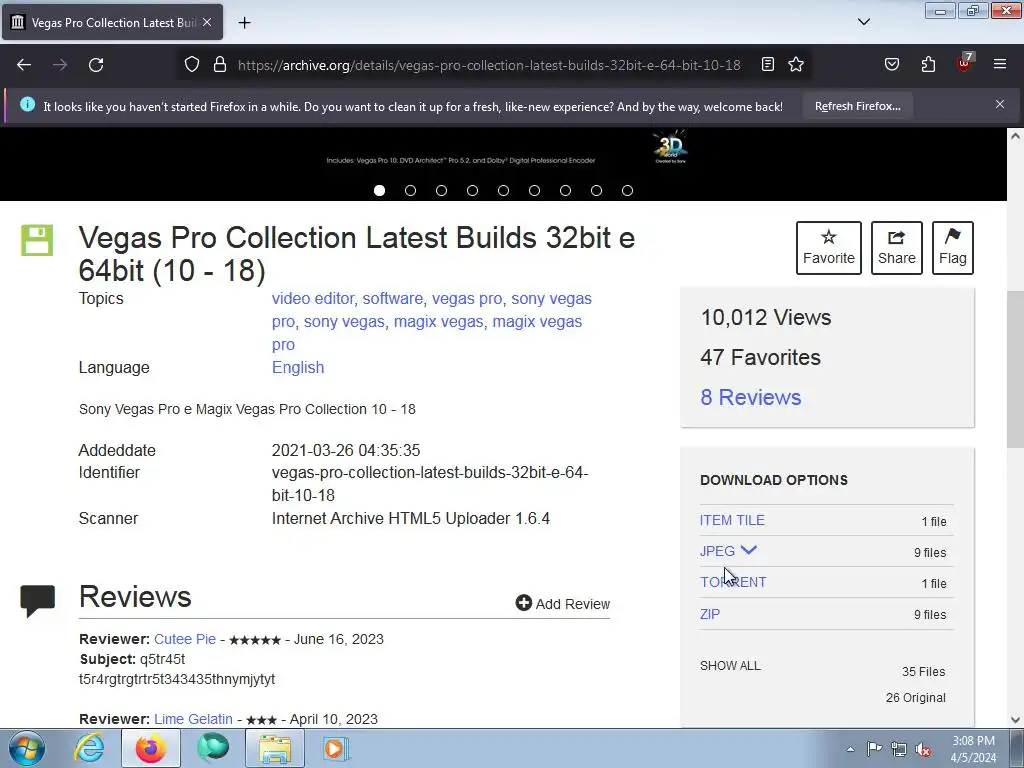Image resolution: width=1024 pixels, height=768 pixels.
Task: Dismiss the Refresh Firefox notification bar
Action: pos(1000,104)
